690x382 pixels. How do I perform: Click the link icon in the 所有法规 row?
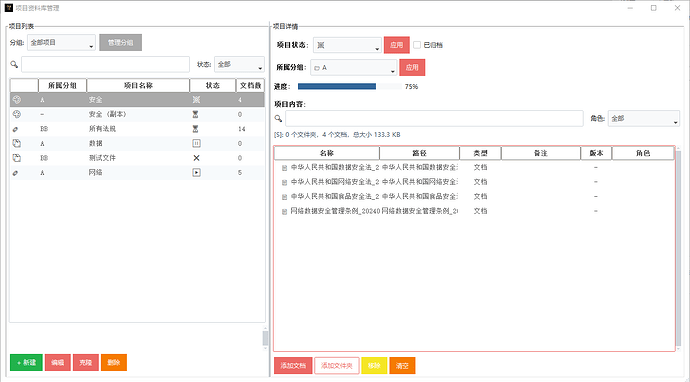pyautogui.click(x=15, y=129)
